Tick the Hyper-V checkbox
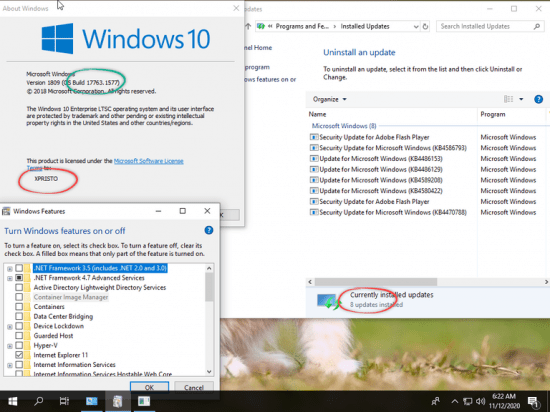Image resolution: width=550 pixels, height=412 pixels. 19,345
